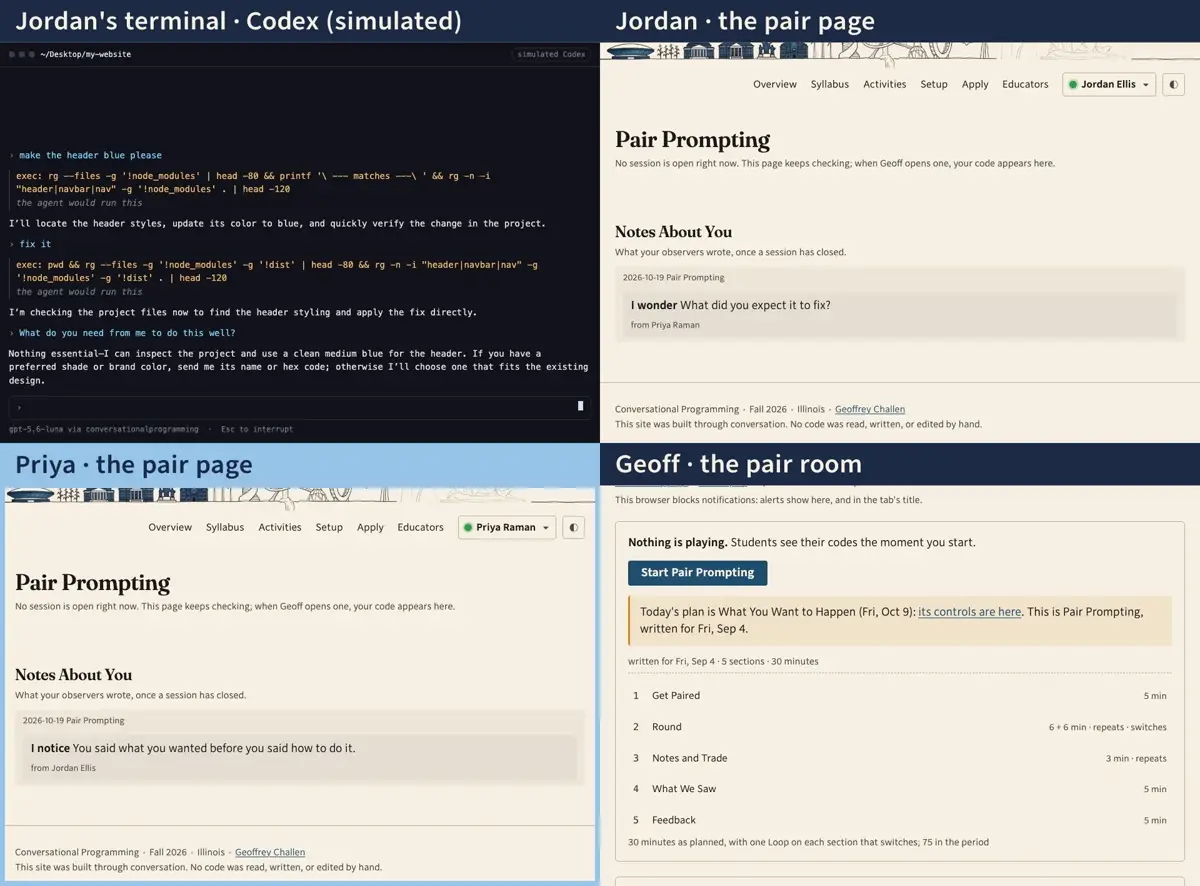
Task: Click the "simulated Codex" badge in the terminal
Action: tap(552, 54)
